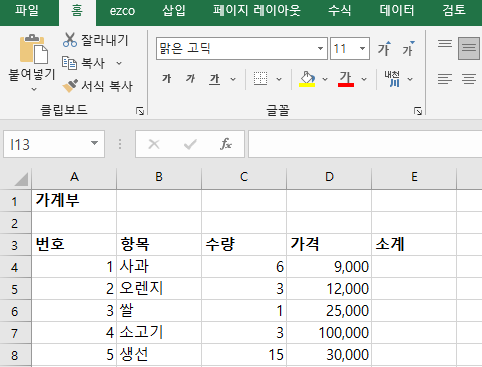
Task: Open the 데이터 tab
Action: click(397, 10)
